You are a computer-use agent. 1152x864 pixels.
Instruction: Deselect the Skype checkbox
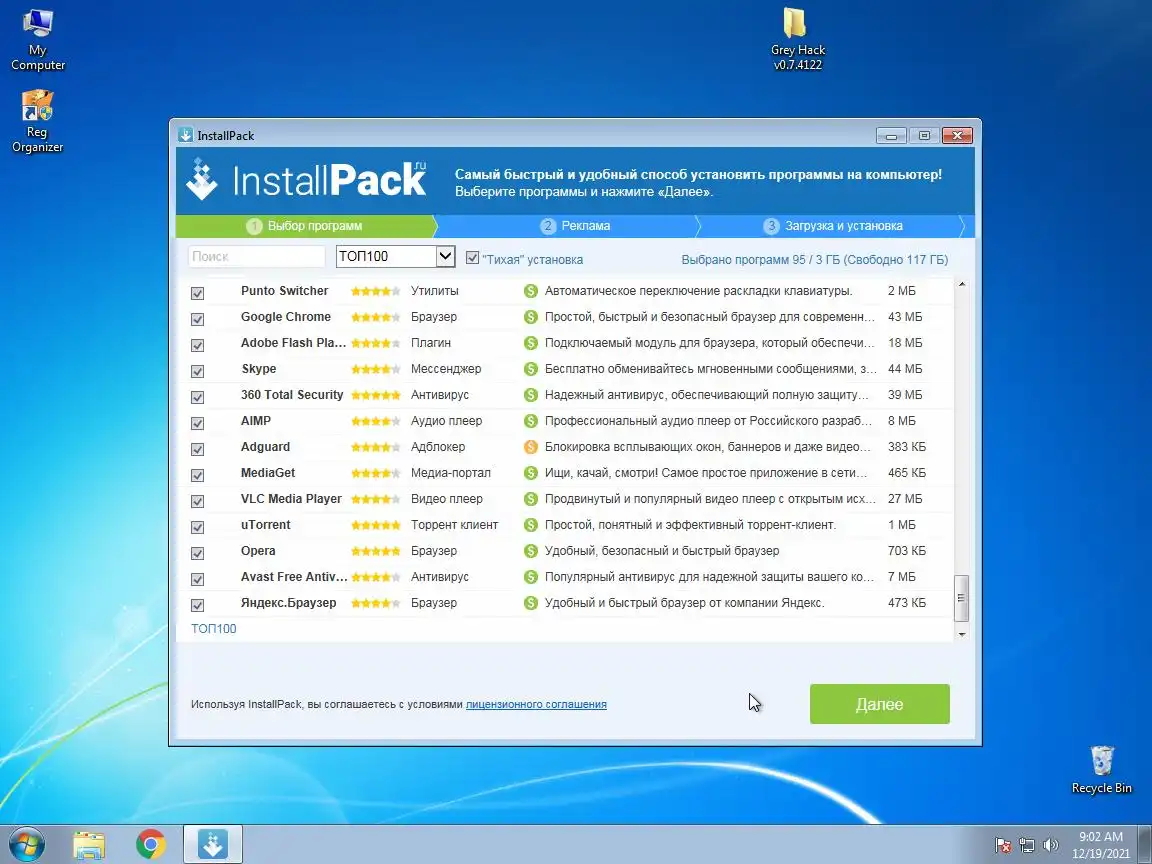[198, 371]
